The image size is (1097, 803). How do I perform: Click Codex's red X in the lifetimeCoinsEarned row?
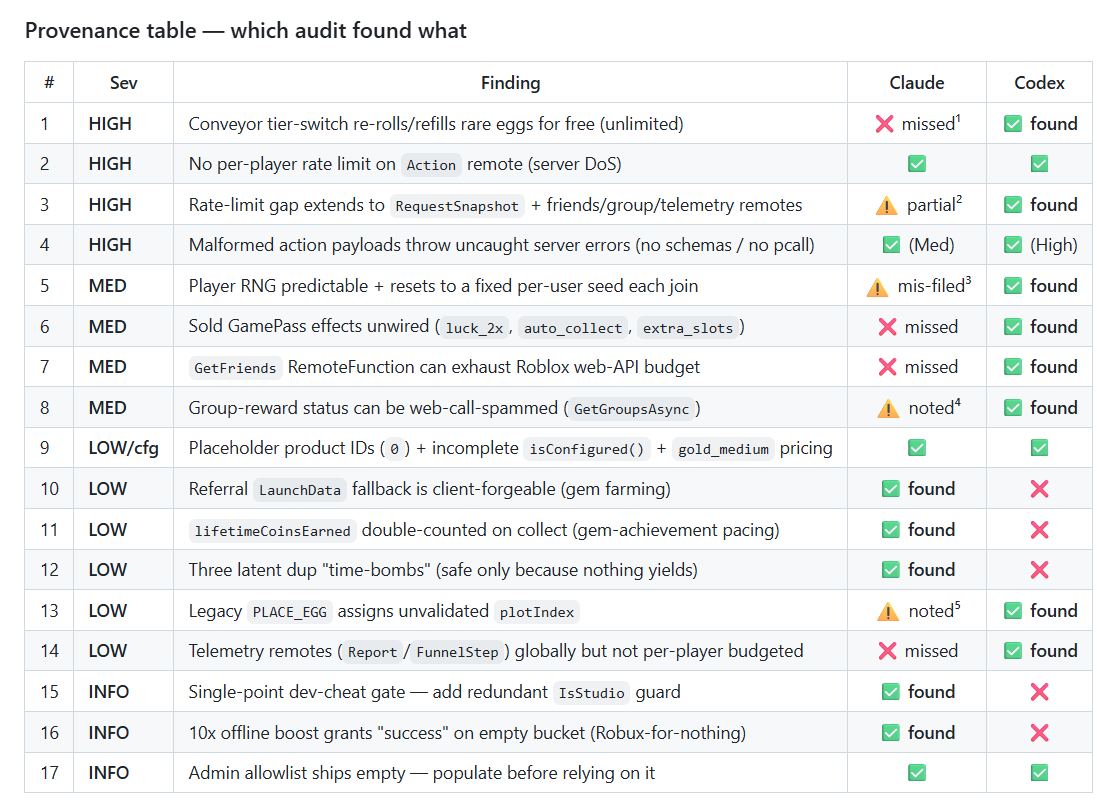(1039, 530)
